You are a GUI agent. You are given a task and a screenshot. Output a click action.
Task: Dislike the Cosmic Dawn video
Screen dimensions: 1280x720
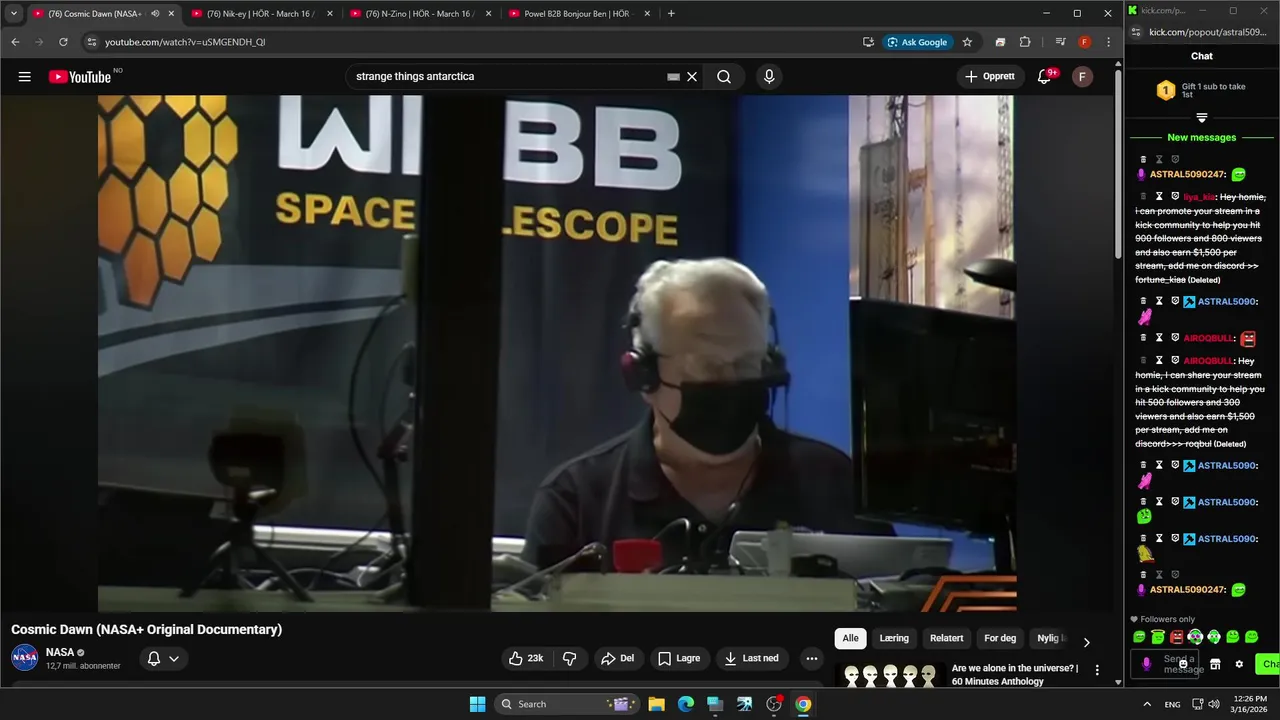click(x=569, y=658)
